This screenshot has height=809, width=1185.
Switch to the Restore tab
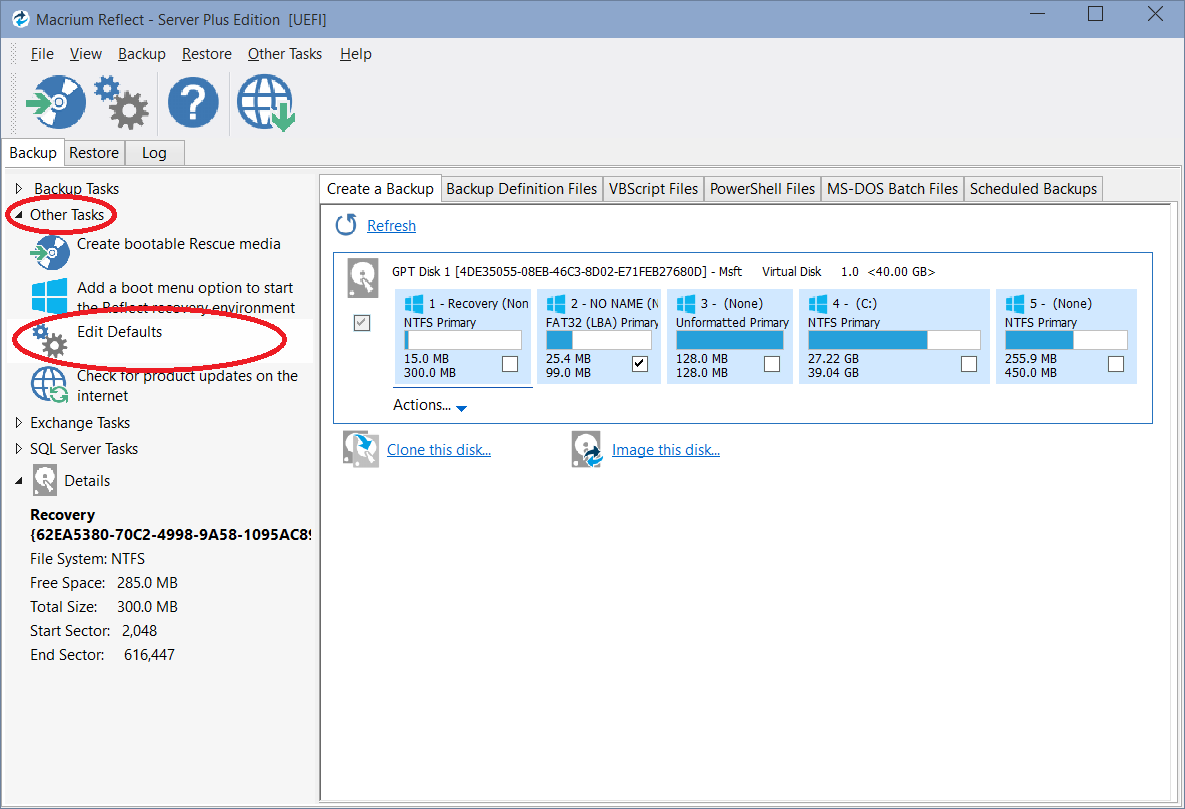(x=94, y=153)
